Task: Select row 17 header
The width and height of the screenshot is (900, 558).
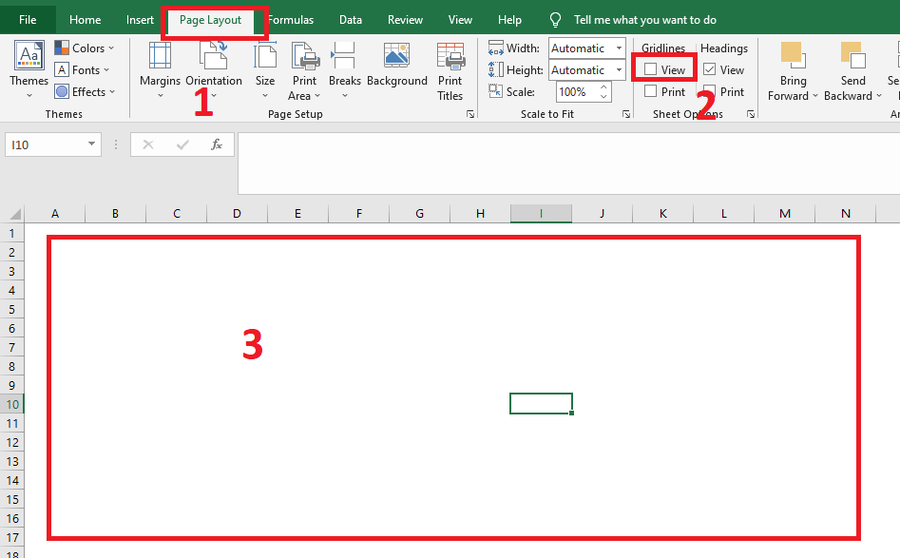Action: (12, 538)
